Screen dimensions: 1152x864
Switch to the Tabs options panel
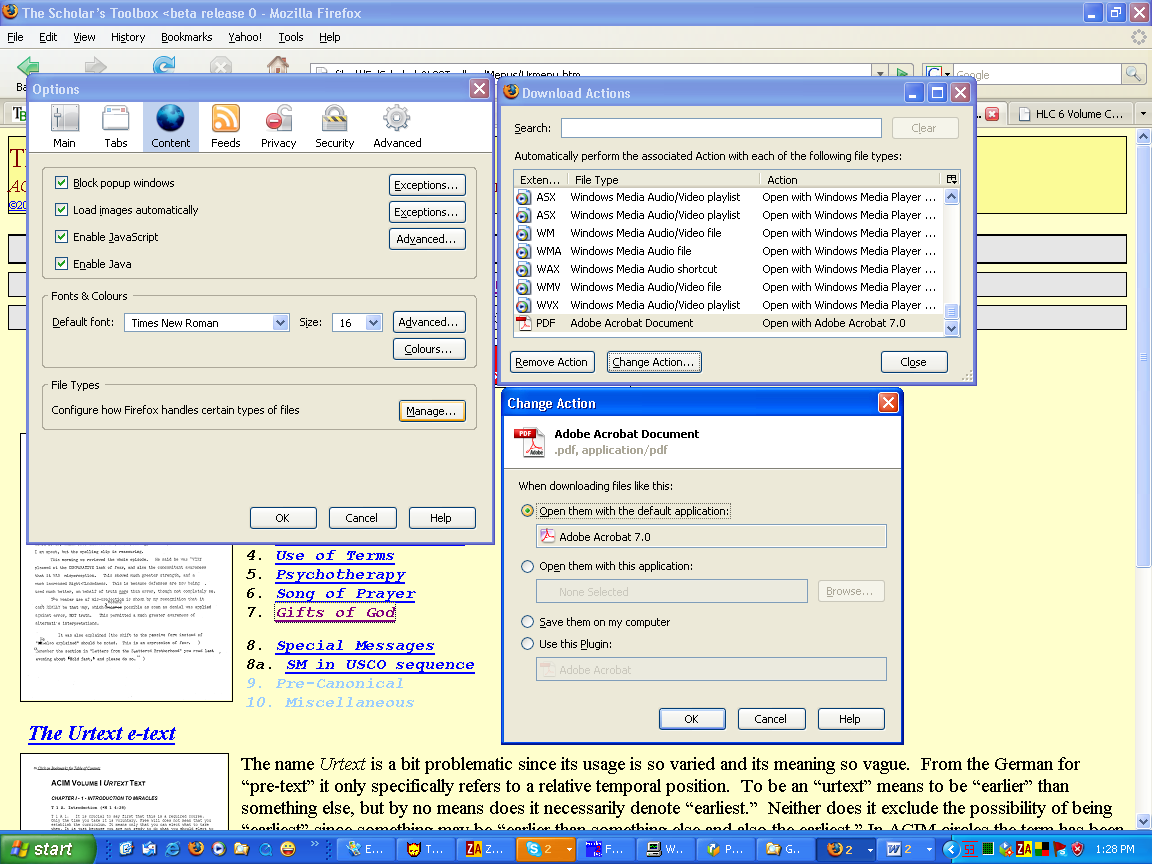pos(116,127)
